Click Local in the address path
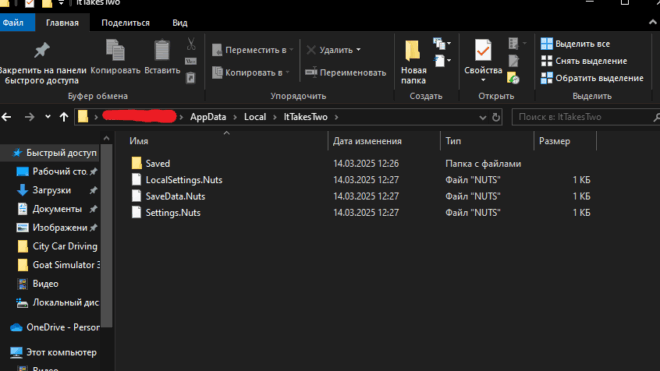The image size is (660, 371). [255, 117]
